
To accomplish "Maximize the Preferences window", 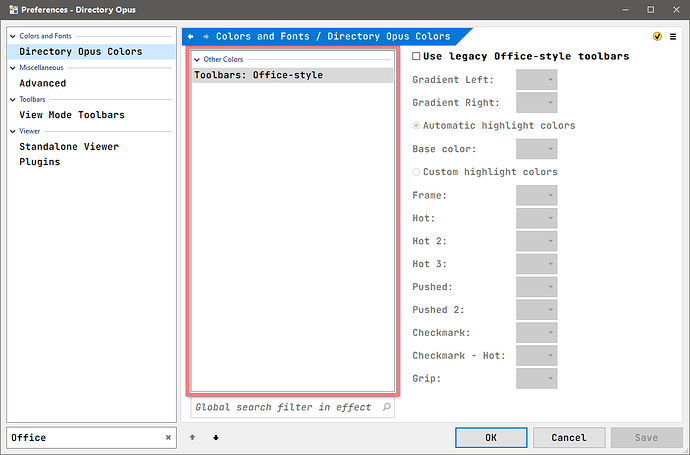I will [x=650, y=10].
